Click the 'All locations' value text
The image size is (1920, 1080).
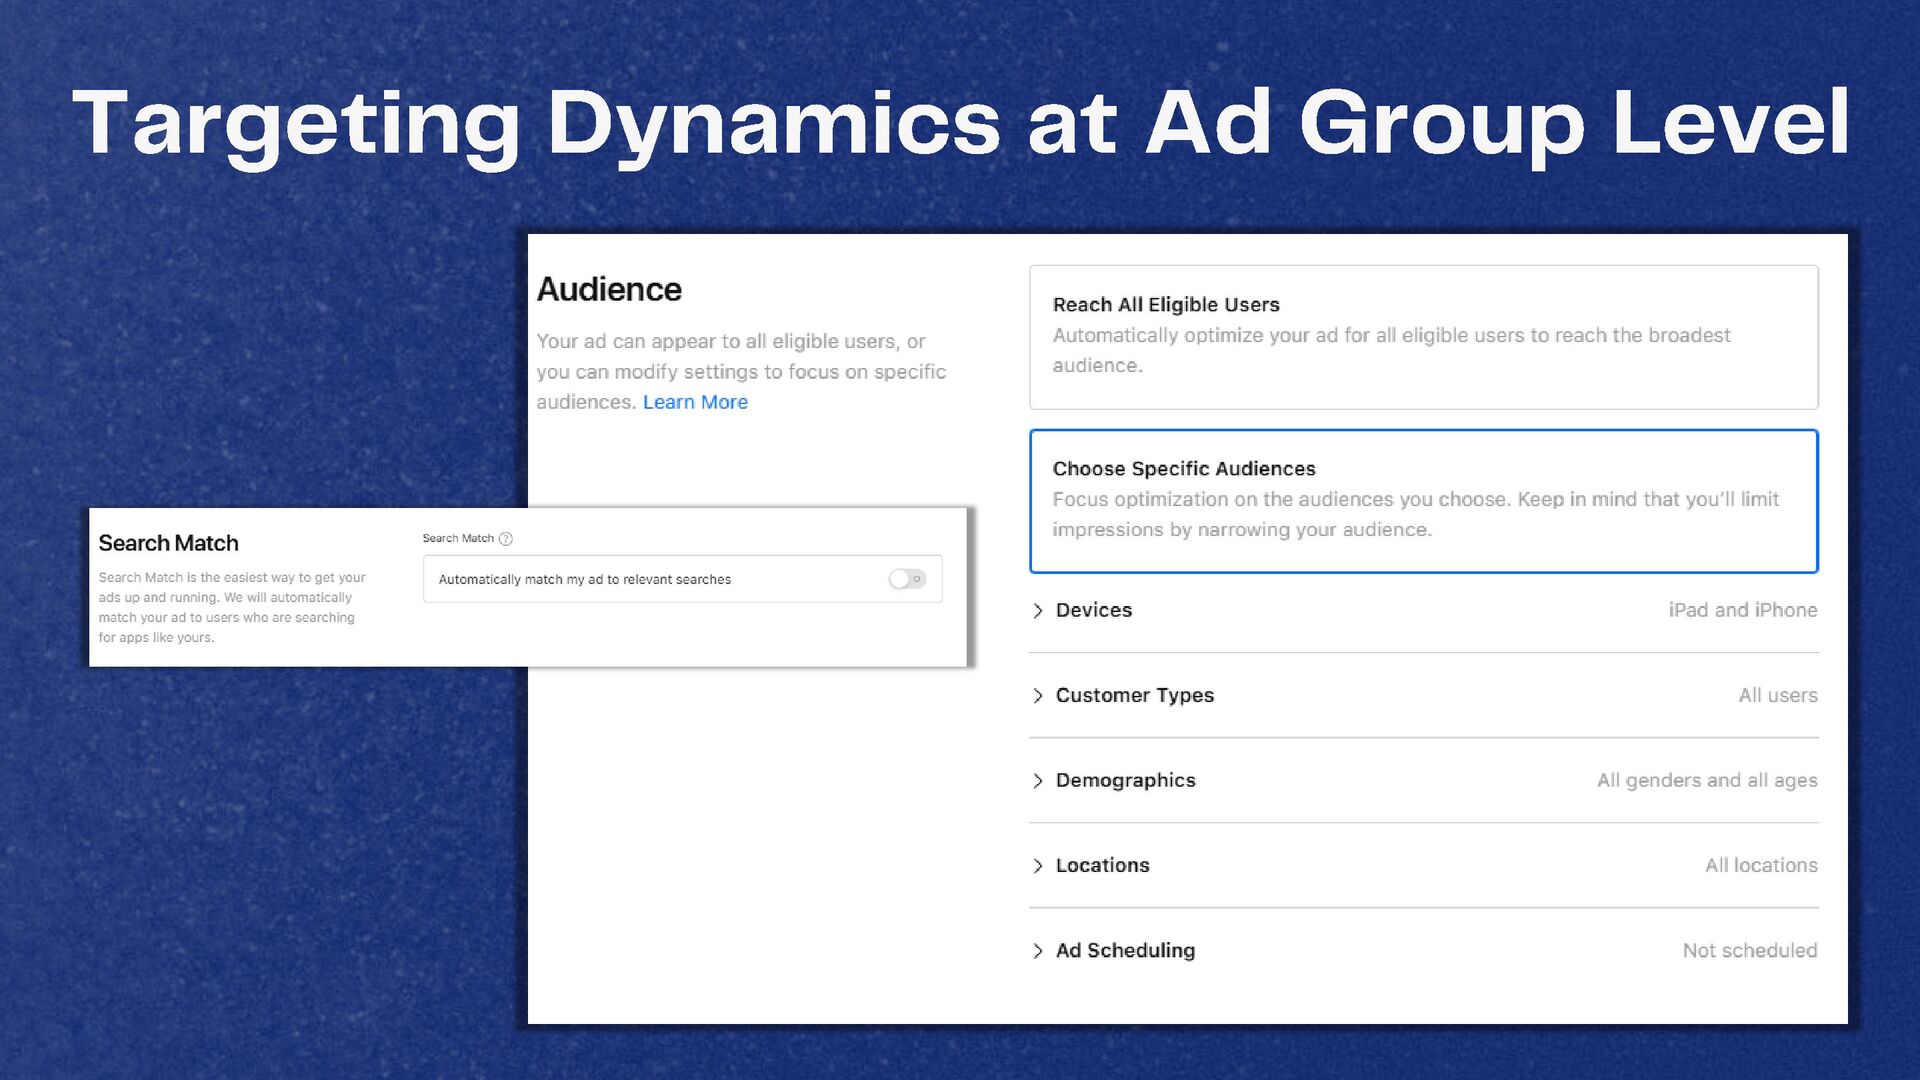(x=1761, y=865)
